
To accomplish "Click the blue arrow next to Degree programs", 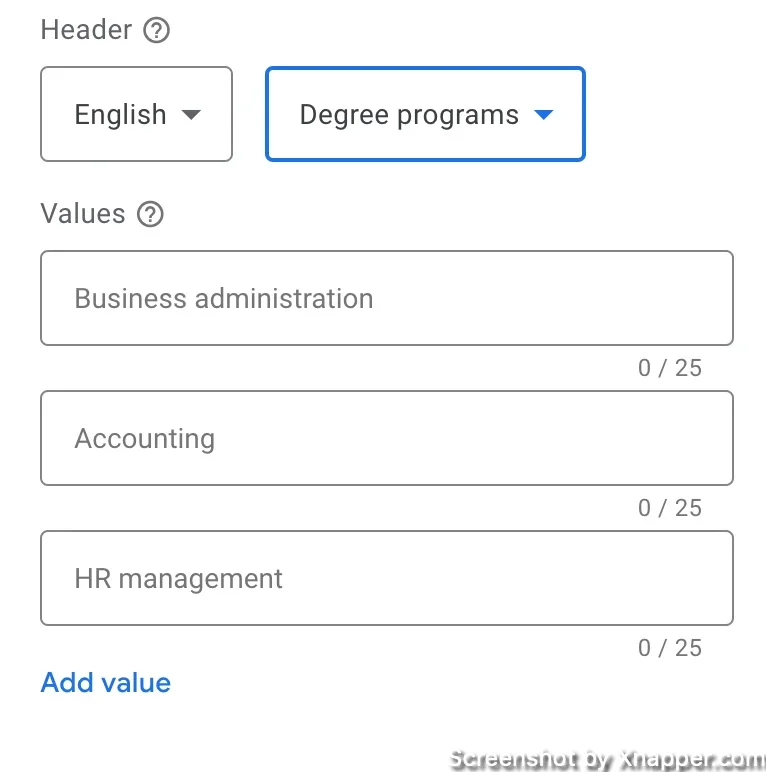I will pyautogui.click(x=544, y=115).
